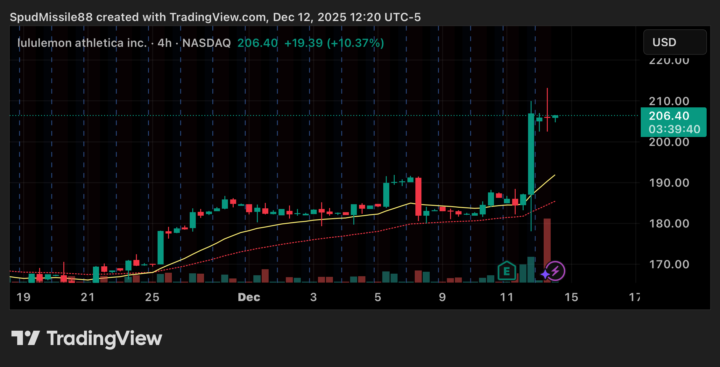The height and width of the screenshot is (367, 720).
Task: Click the TradingView logo icon
Action: [x=25, y=339]
